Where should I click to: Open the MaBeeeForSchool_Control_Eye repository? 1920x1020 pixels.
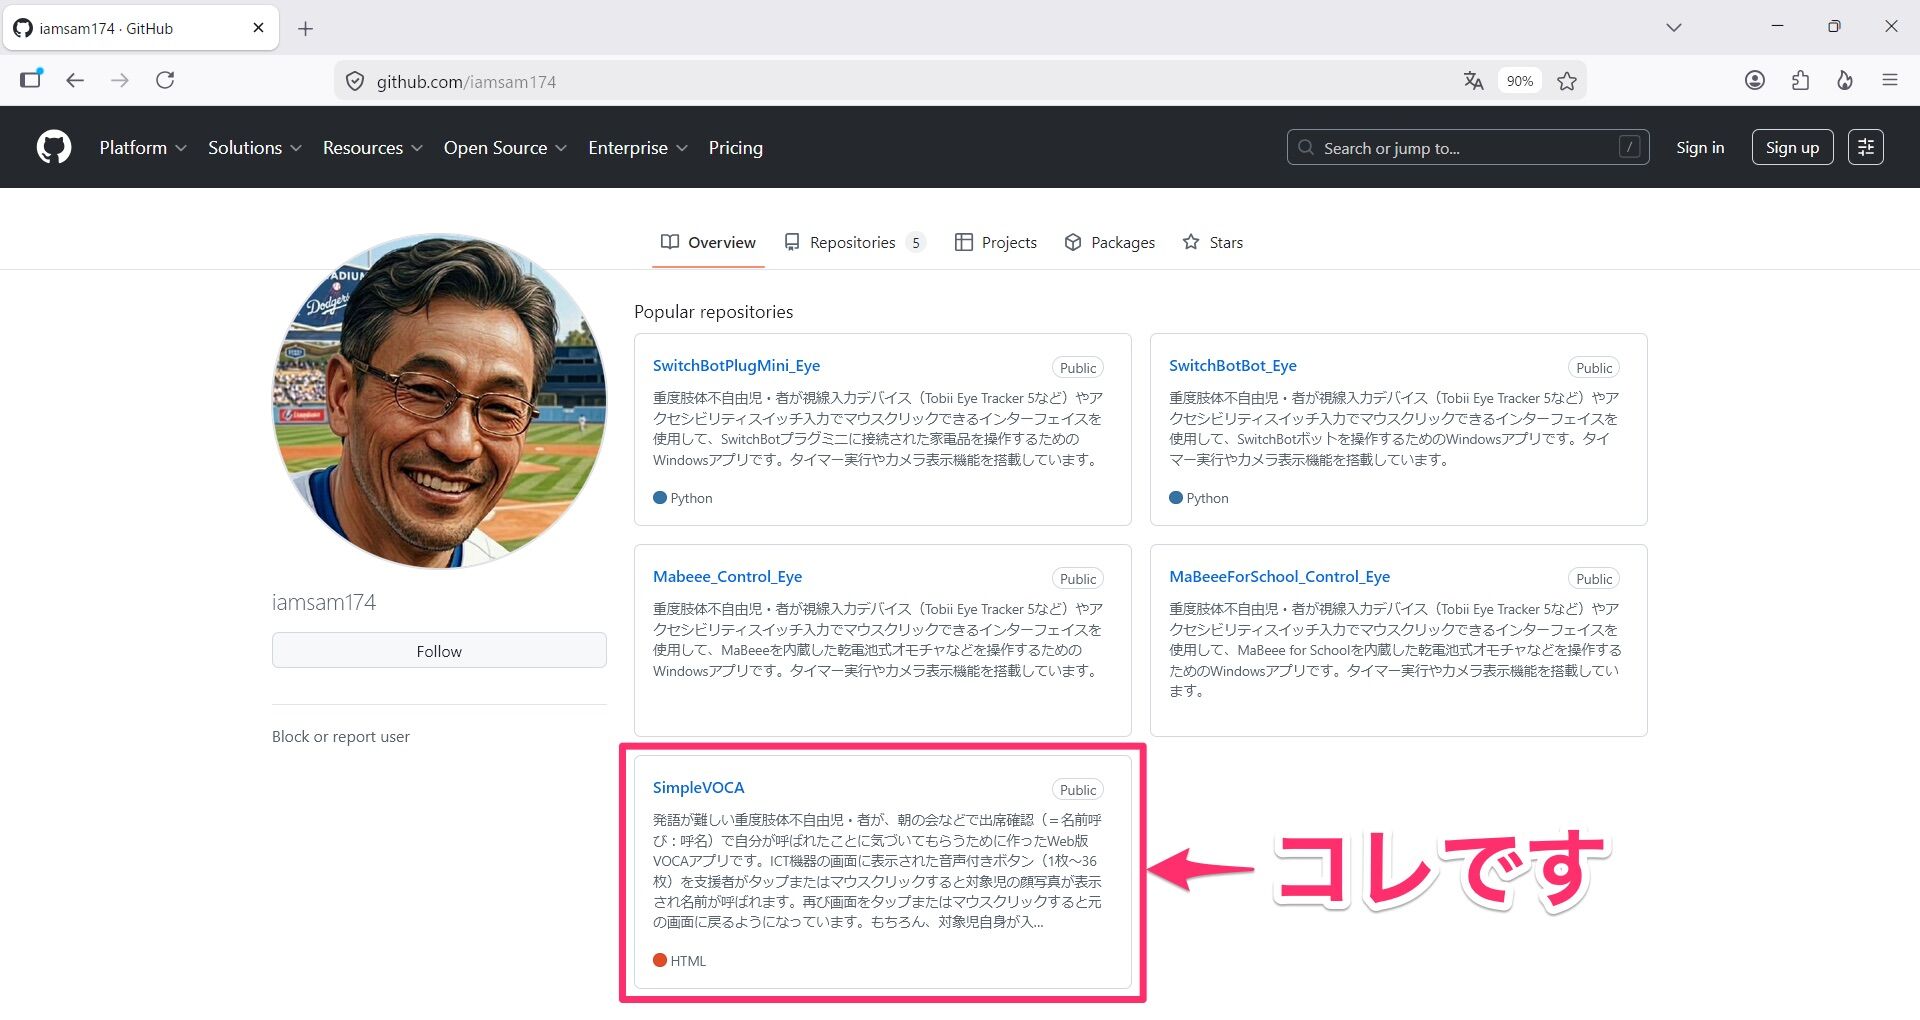1279,577
